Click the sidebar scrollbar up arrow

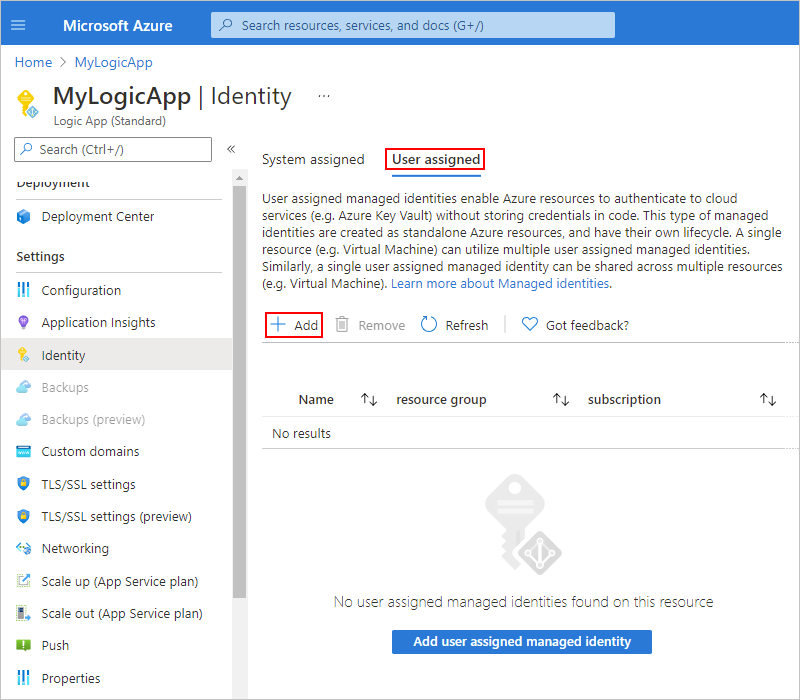239,179
